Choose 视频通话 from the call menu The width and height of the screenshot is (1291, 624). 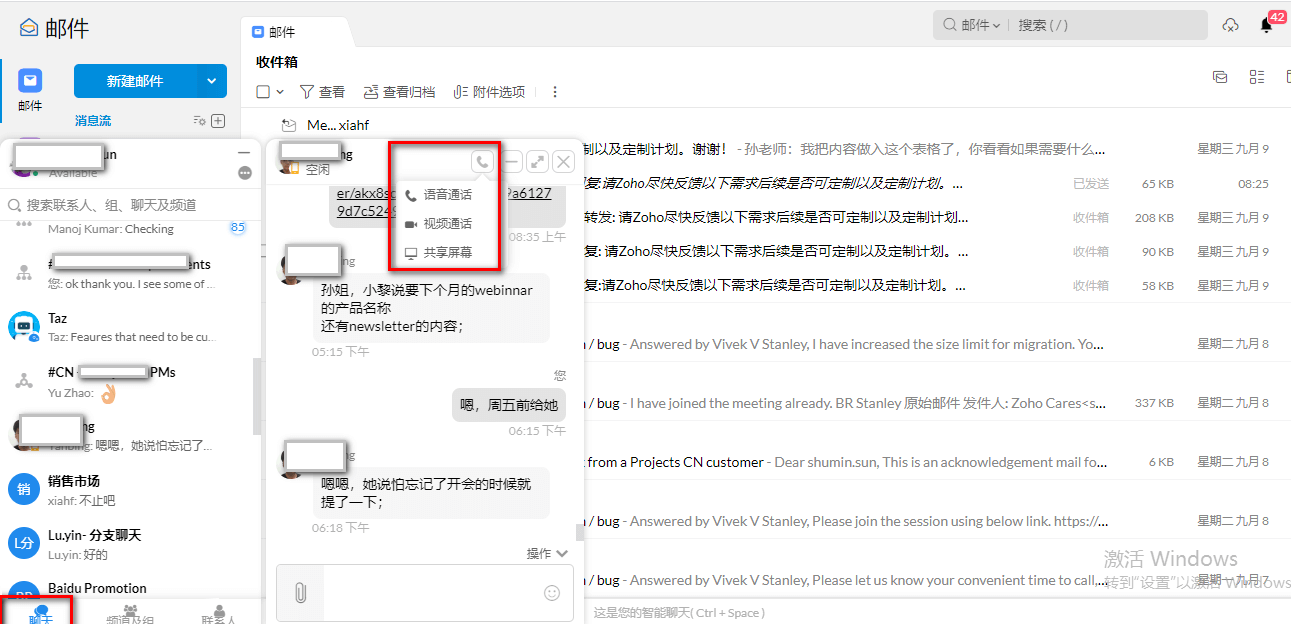446,224
